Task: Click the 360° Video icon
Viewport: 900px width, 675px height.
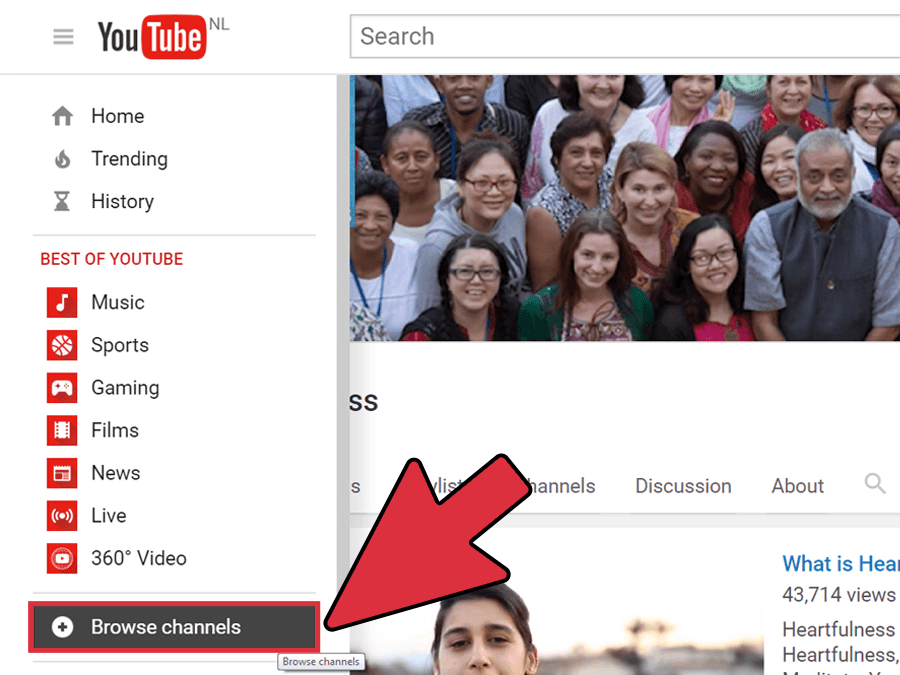Action: pos(62,558)
